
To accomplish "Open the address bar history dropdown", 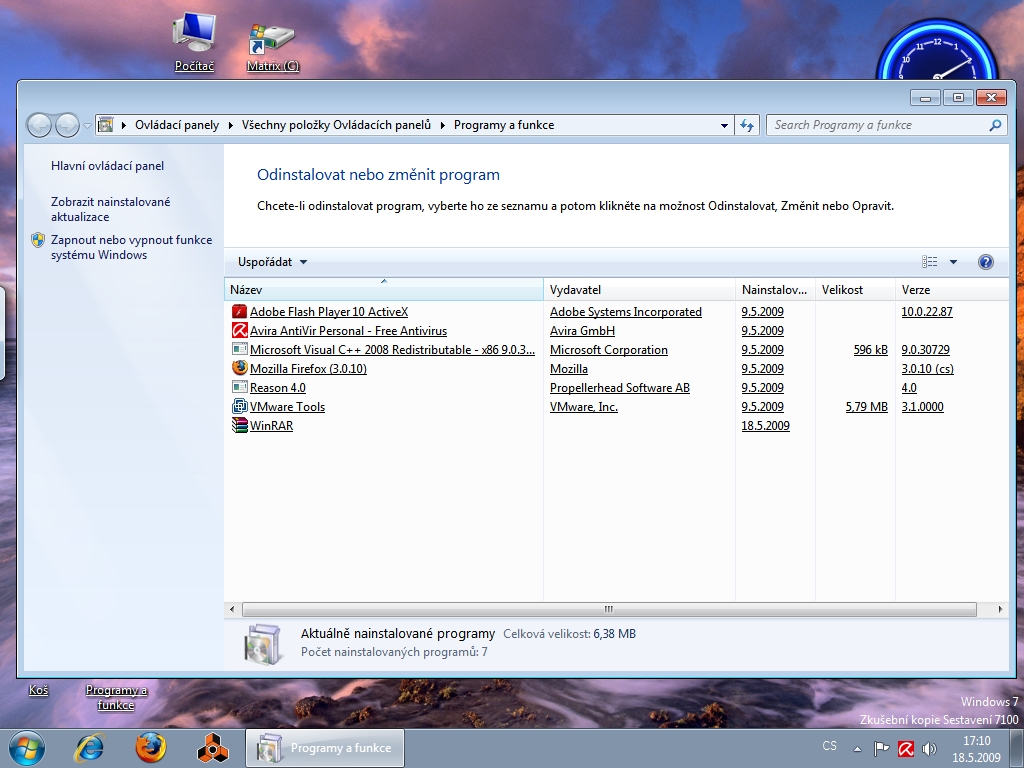I will click(x=724, y=125).
